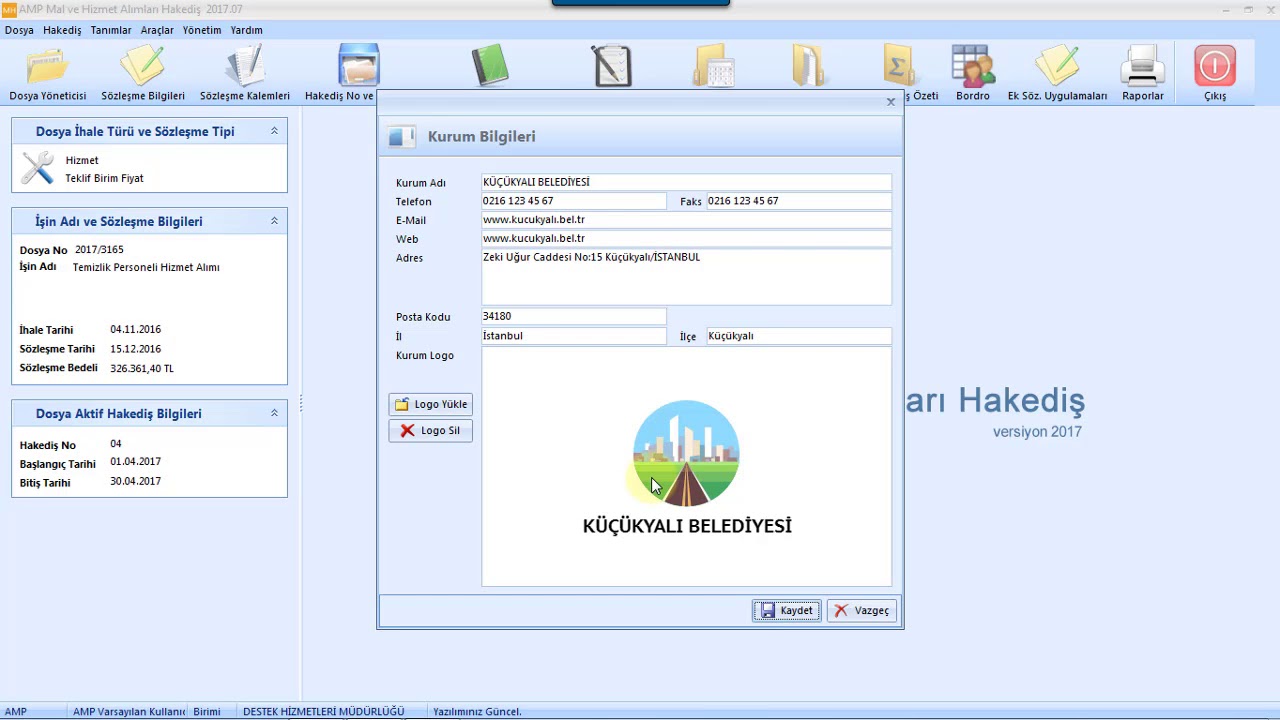
Task: Click the Çıkış exit icon
Action: click(1214, 74)
